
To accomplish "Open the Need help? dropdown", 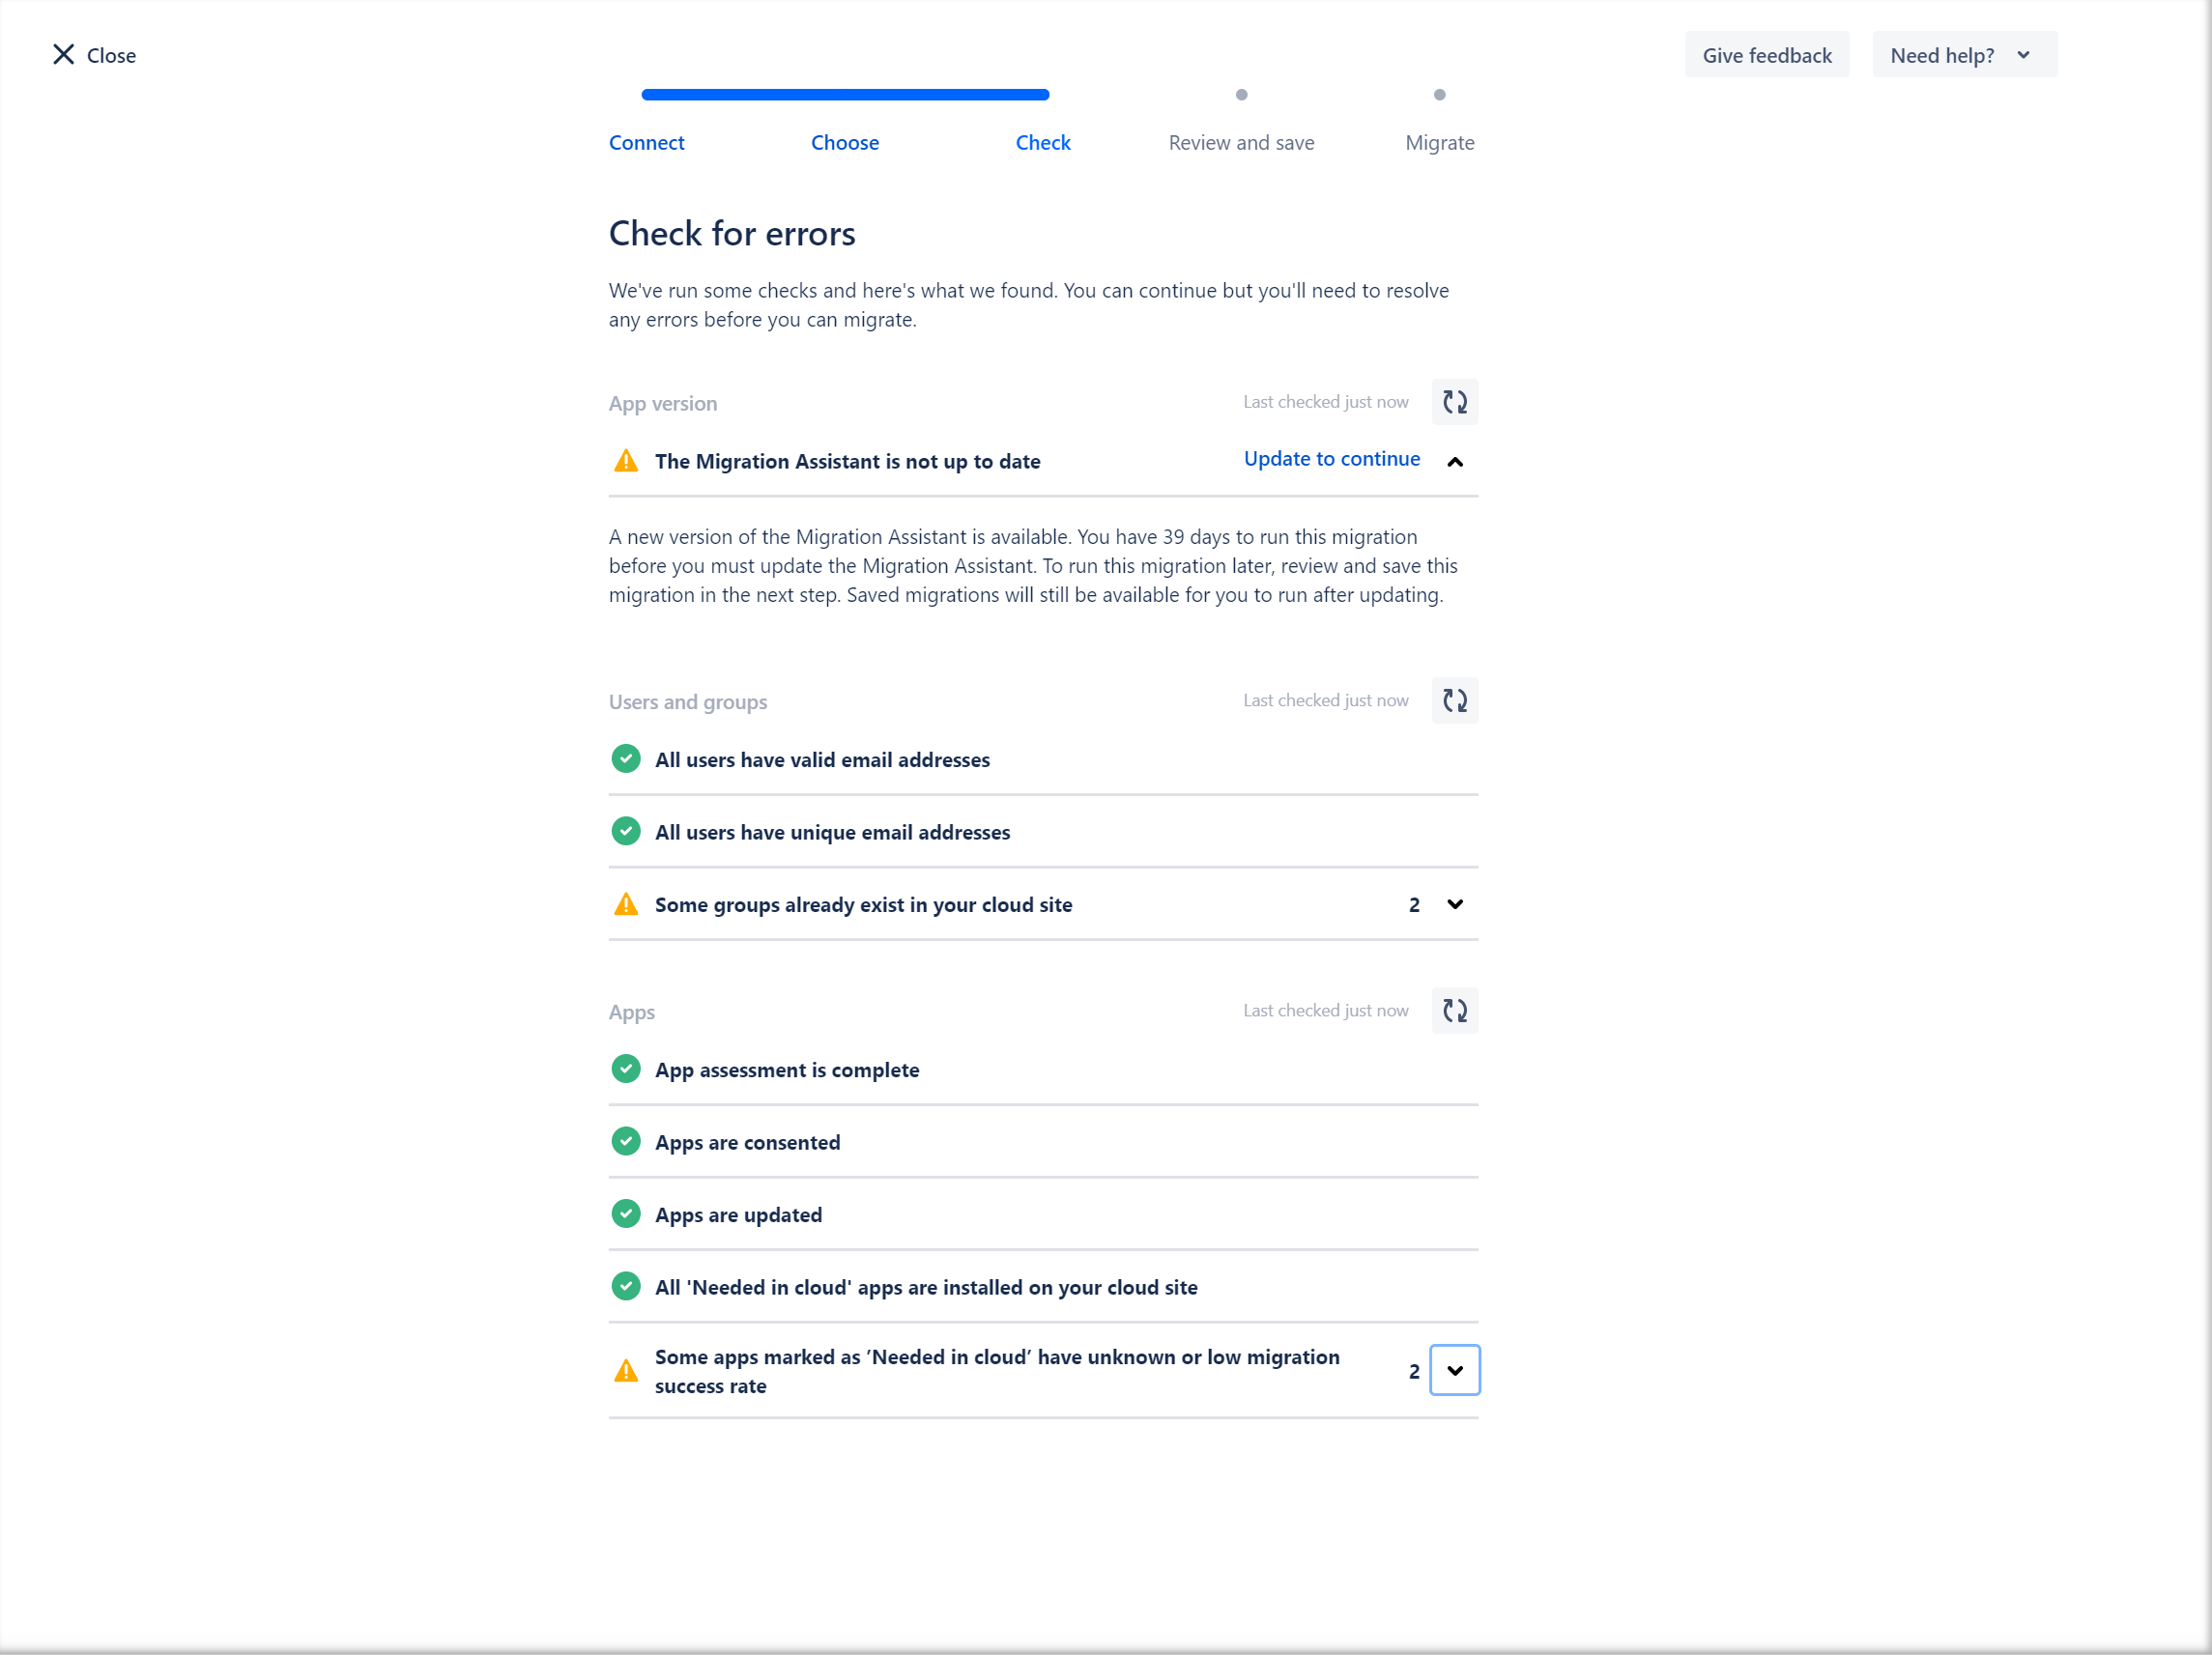I will coord(1963,55).
